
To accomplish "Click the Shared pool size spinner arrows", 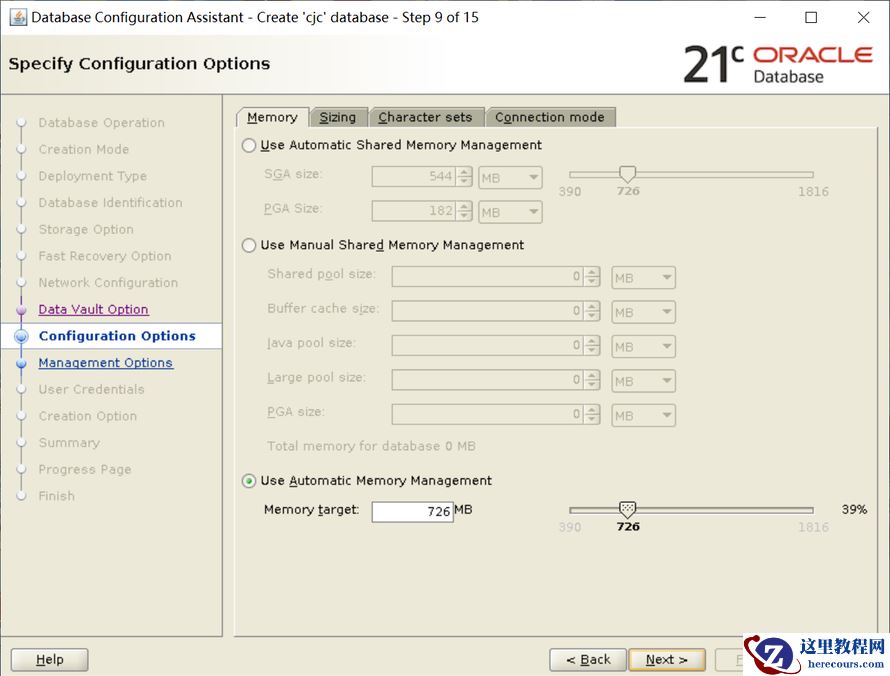I will [x=592, y=277].
